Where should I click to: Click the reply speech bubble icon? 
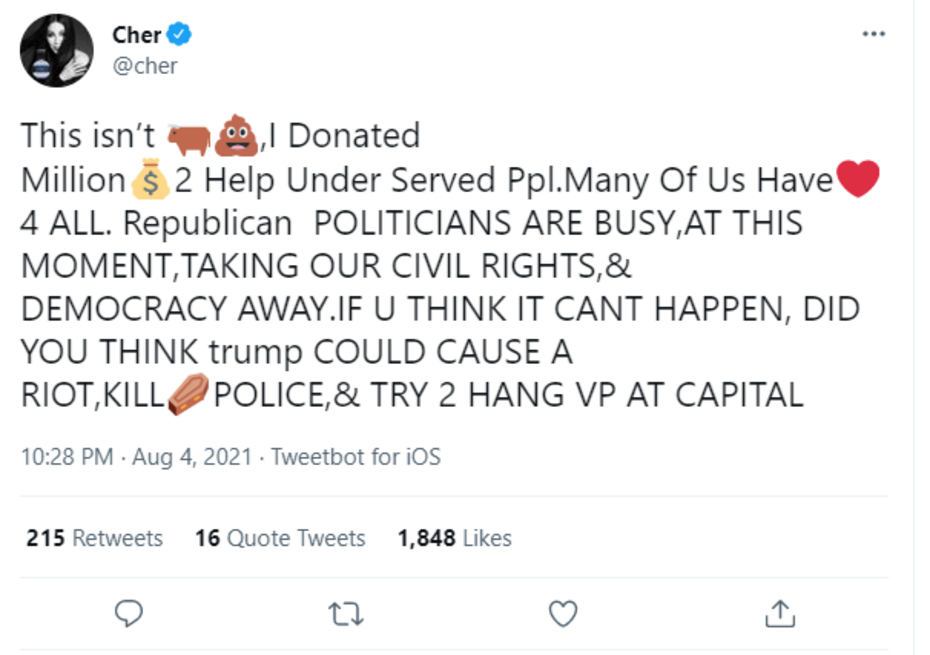131,611
